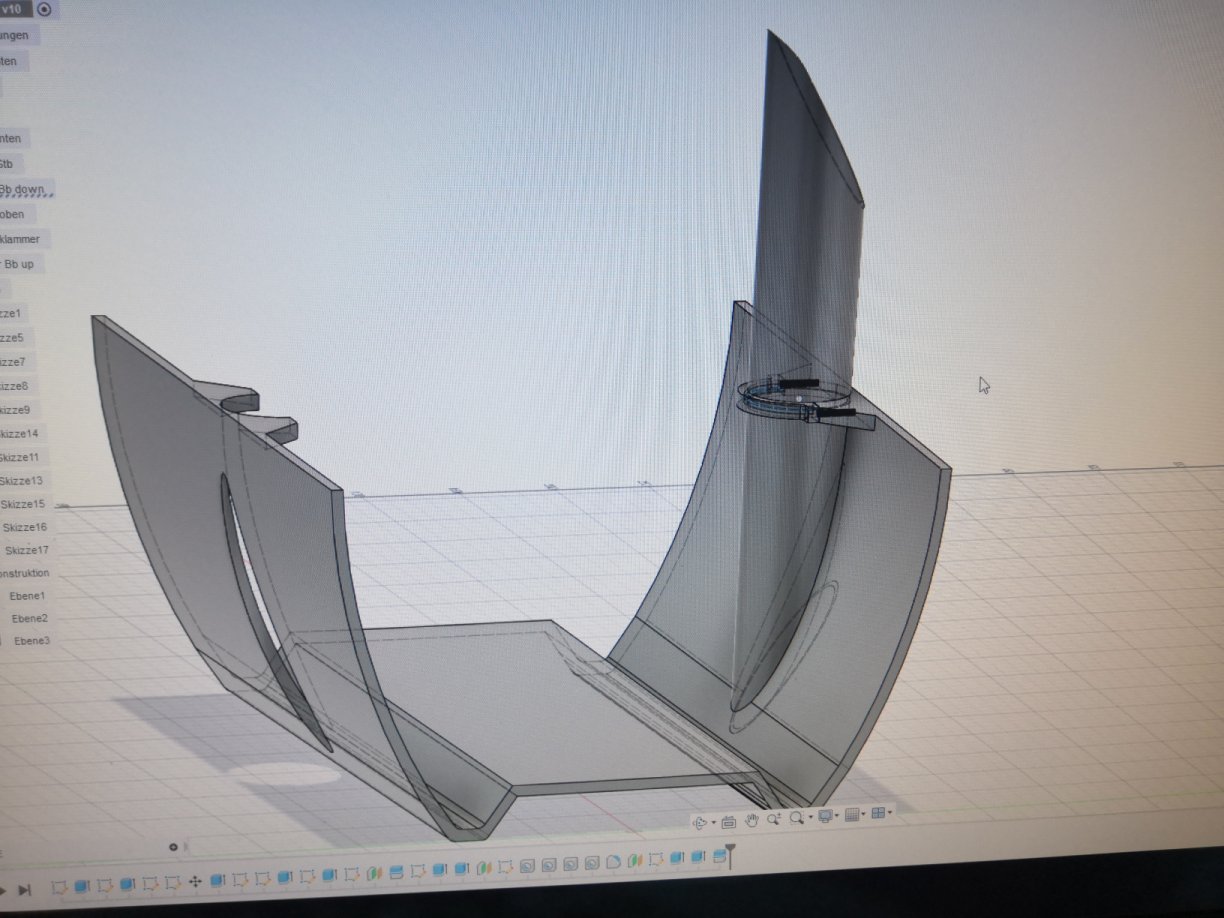Click the Skizze17 sketch entry
The image size is (1224, 918).
27,550
